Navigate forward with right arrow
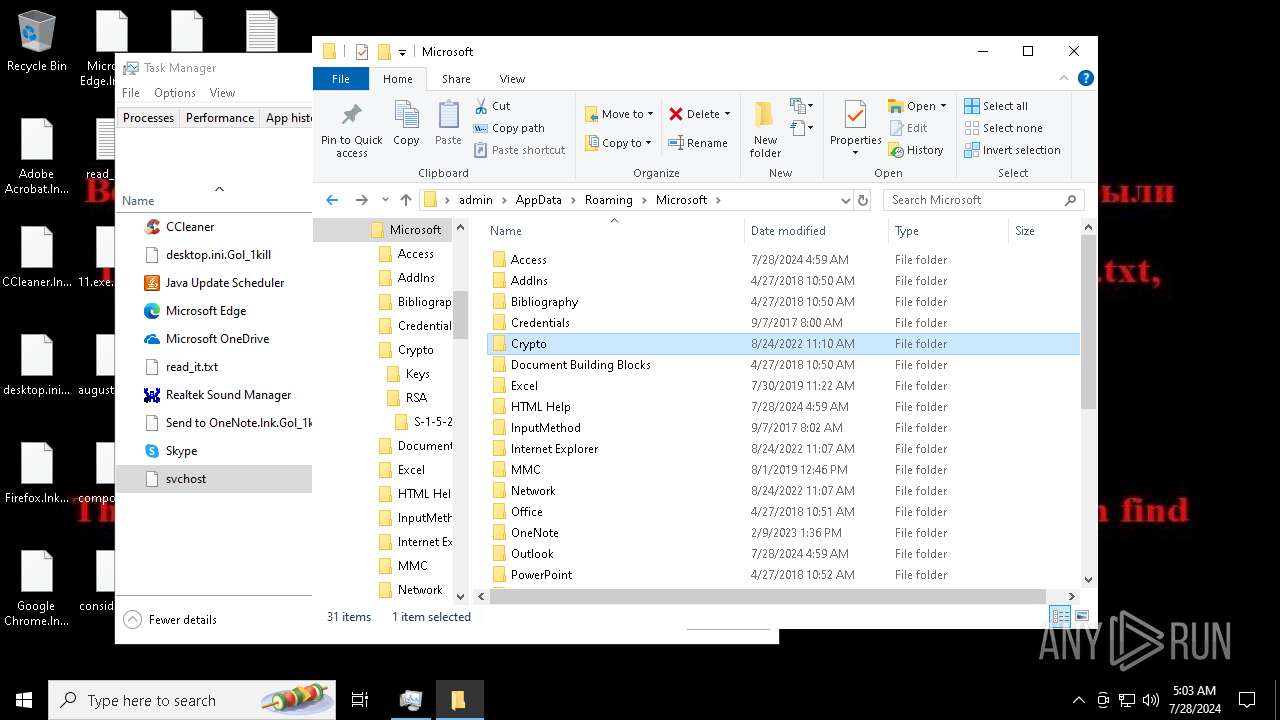Image resolution: width=1280 pixels, height=720 pixels. tap(362, 200)
